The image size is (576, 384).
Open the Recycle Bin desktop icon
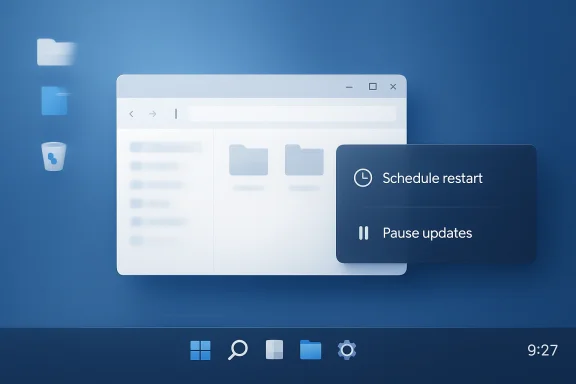[x=54, y=157]
